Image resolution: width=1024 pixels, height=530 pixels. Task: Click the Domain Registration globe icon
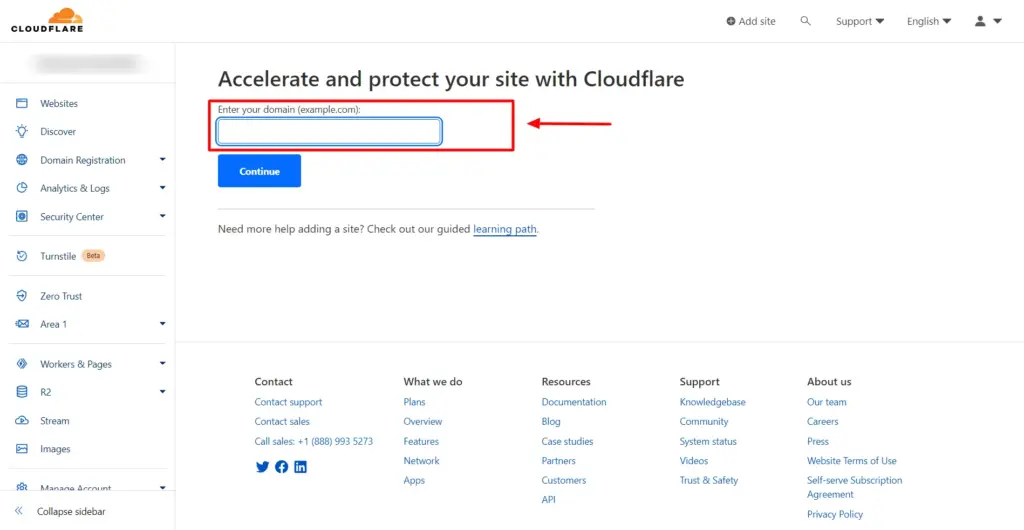tap(22, 160)
